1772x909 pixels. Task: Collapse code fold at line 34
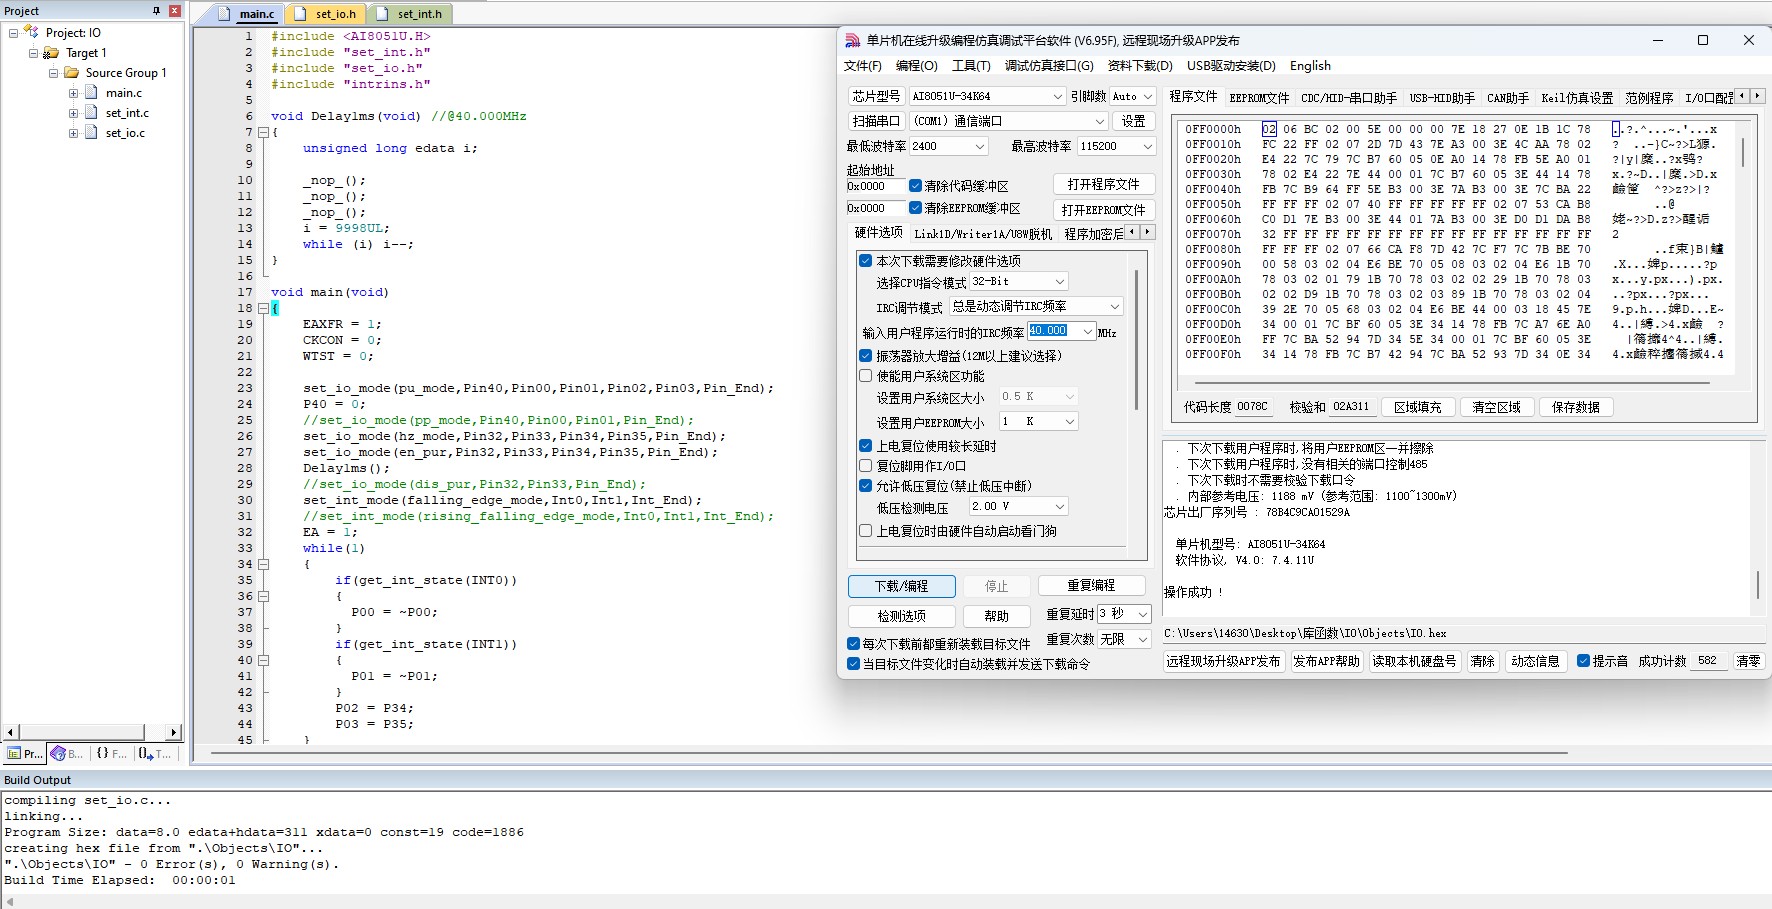coord(263,564)
